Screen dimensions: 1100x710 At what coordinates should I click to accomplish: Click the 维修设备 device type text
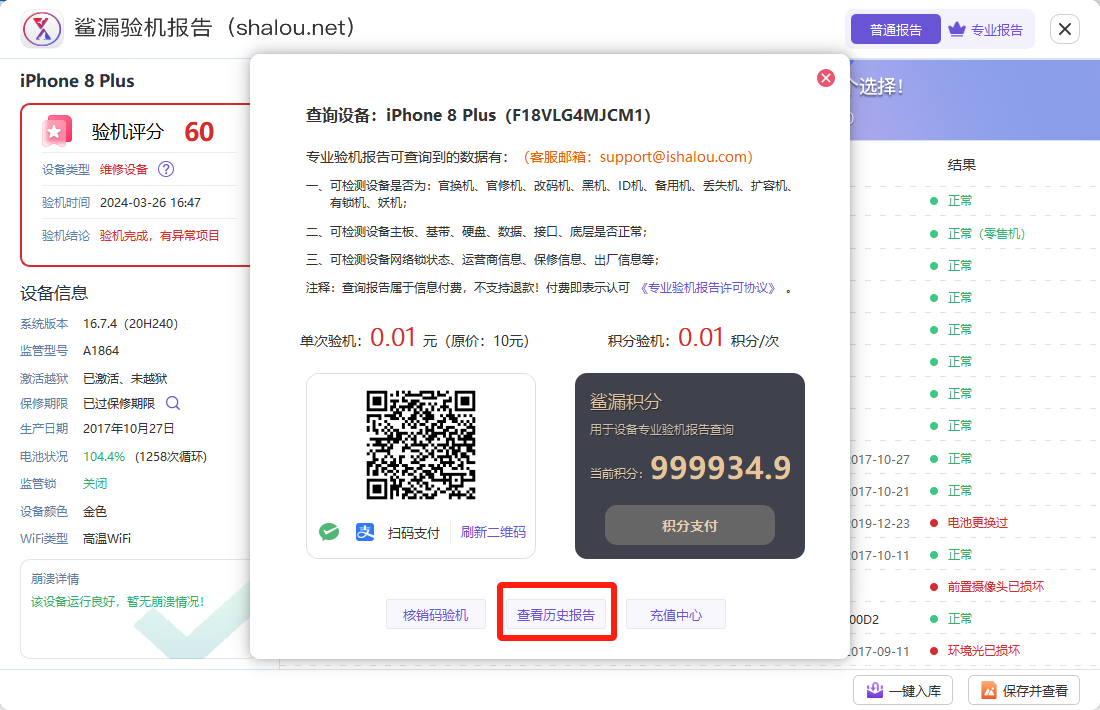click(x=124, y=169)
